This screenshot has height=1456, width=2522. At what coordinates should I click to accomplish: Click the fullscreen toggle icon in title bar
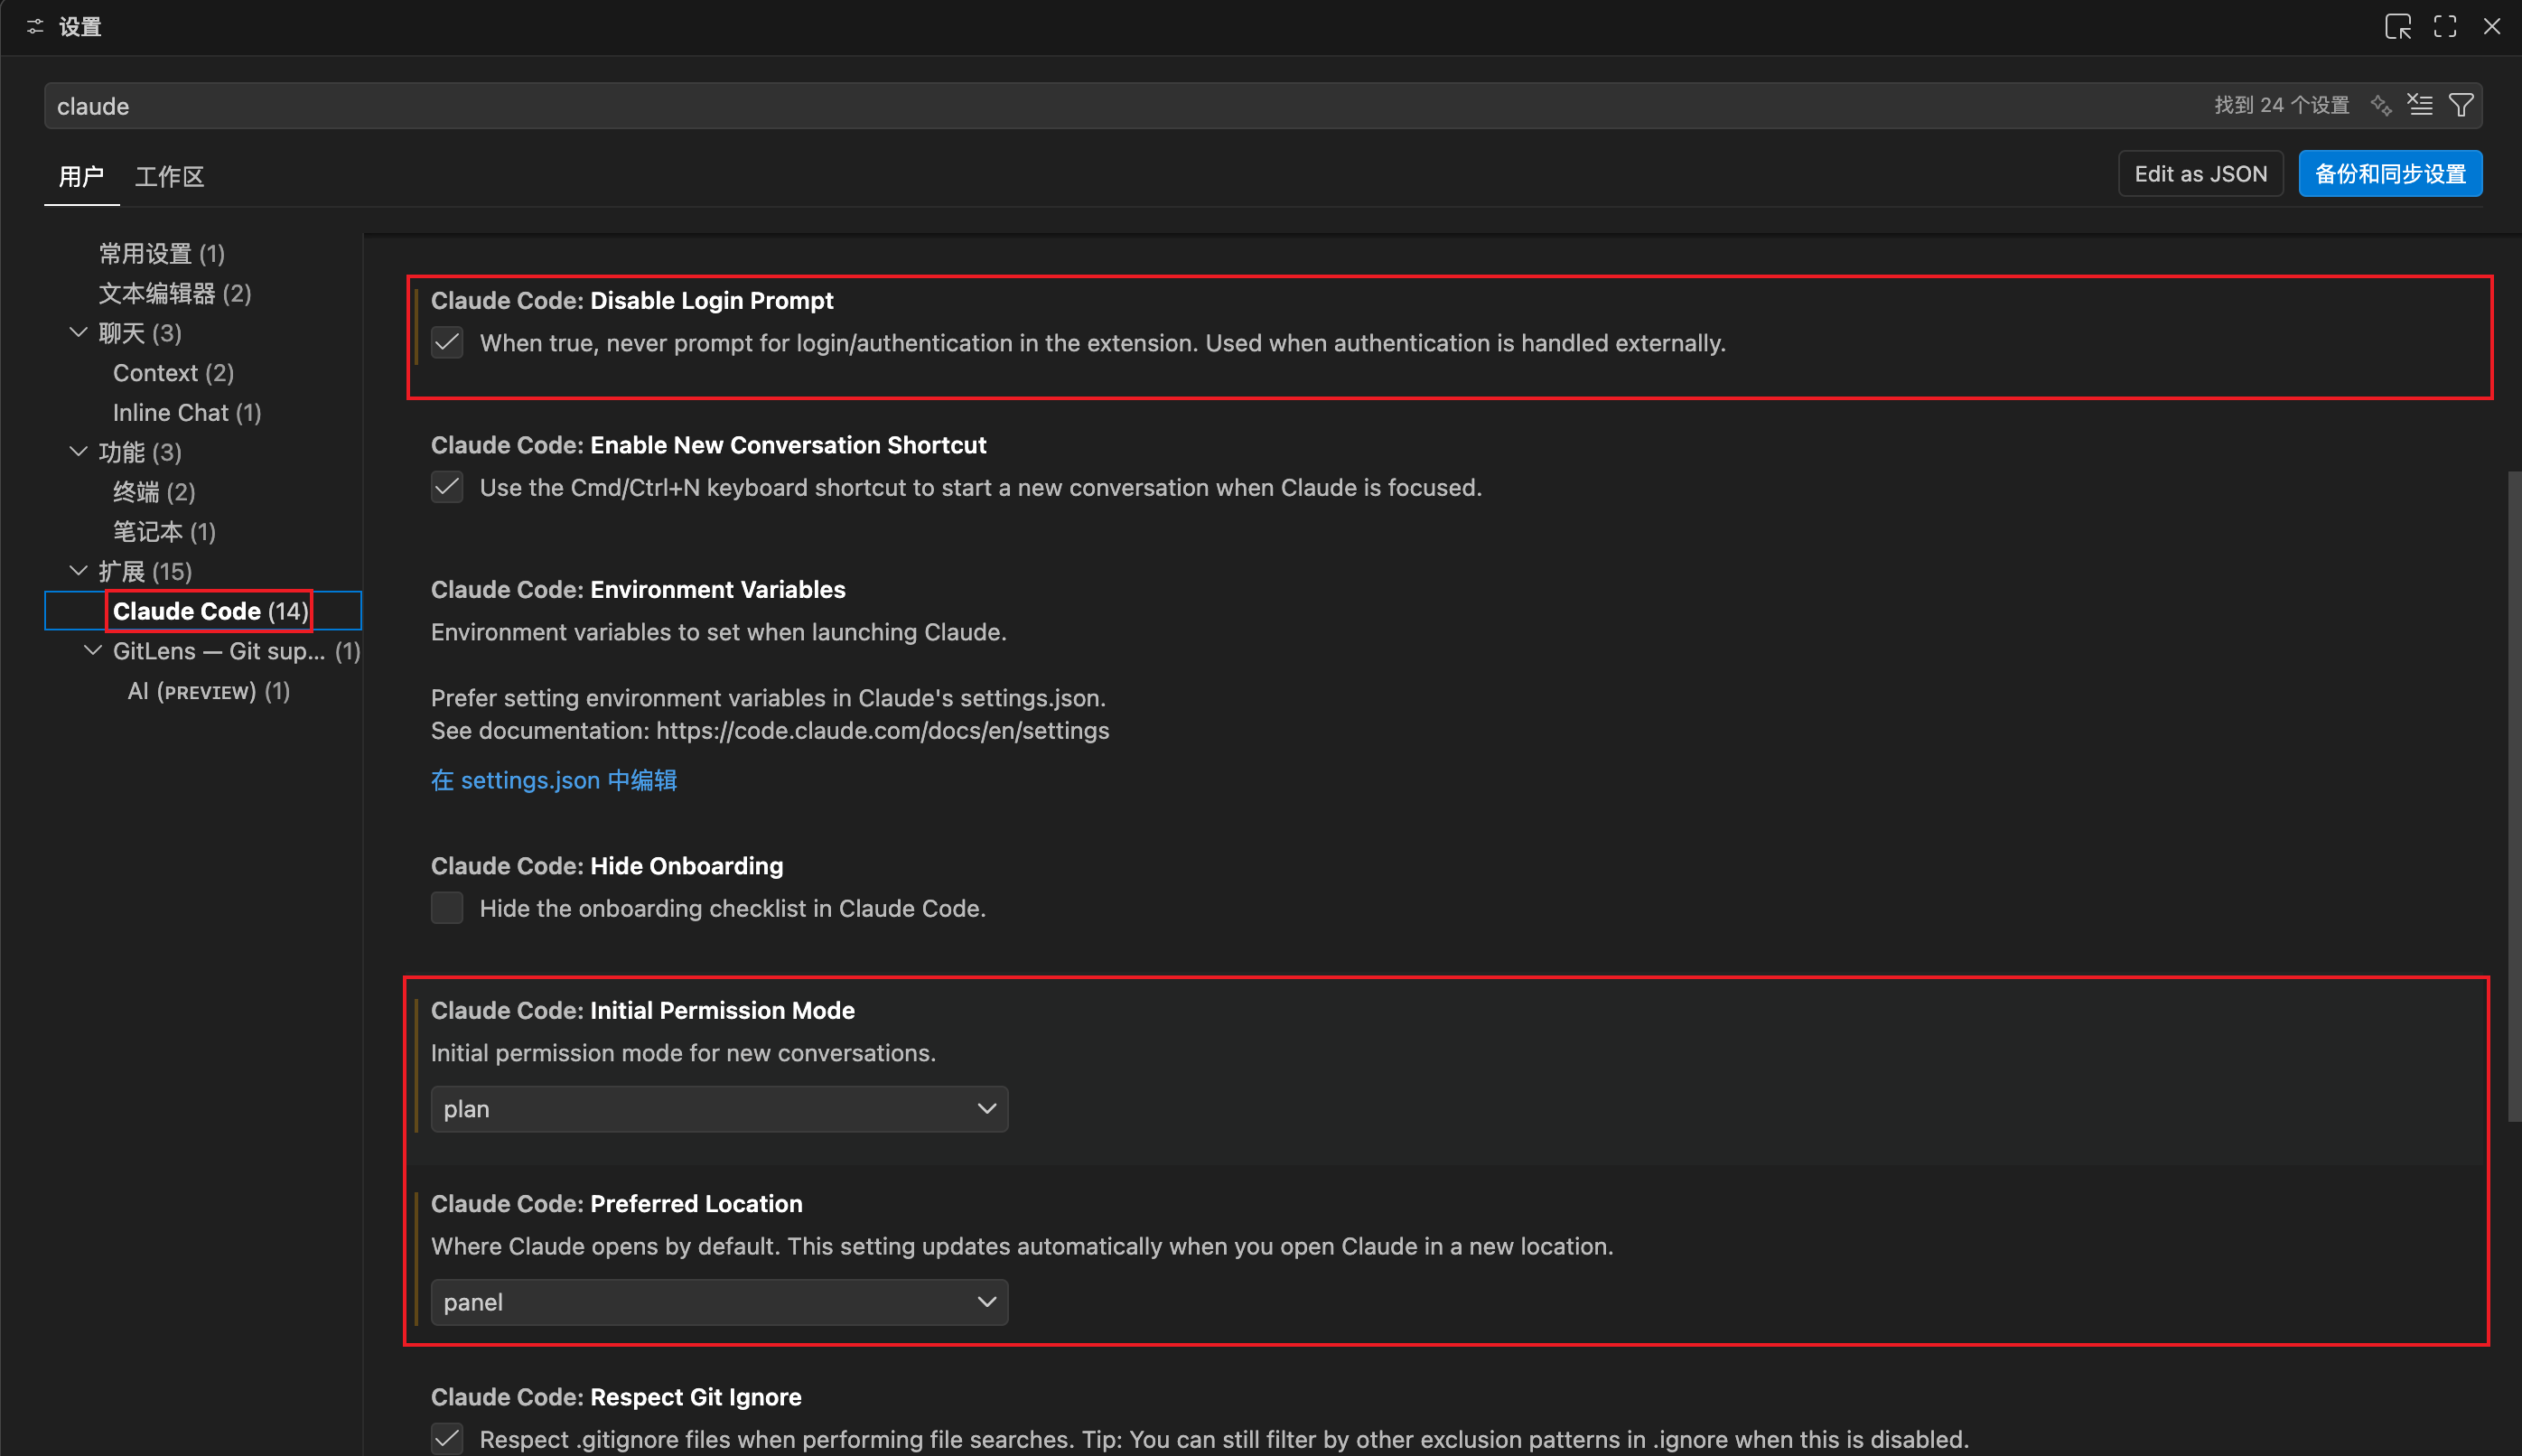[2445, 27]
